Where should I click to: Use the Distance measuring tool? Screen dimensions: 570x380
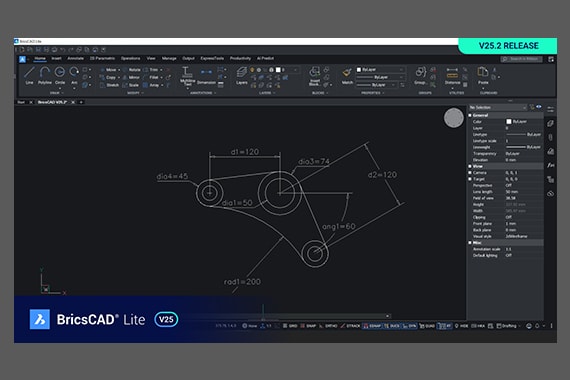[x=452, y=76]
